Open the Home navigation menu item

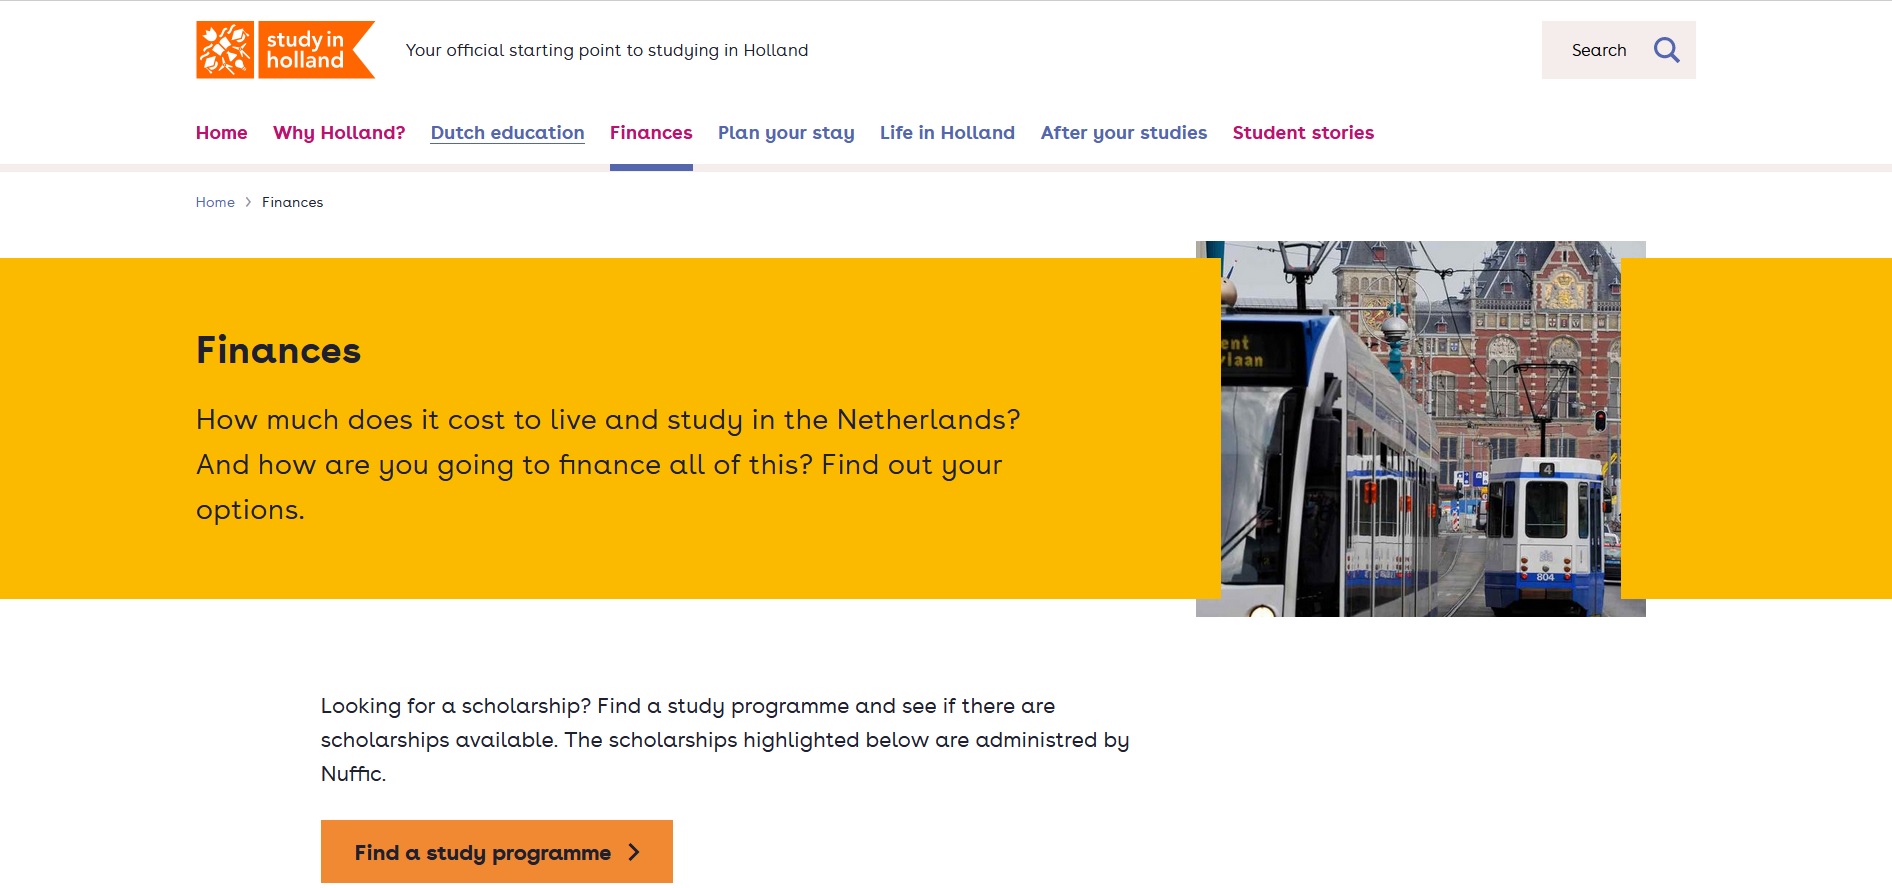[221, 133]
